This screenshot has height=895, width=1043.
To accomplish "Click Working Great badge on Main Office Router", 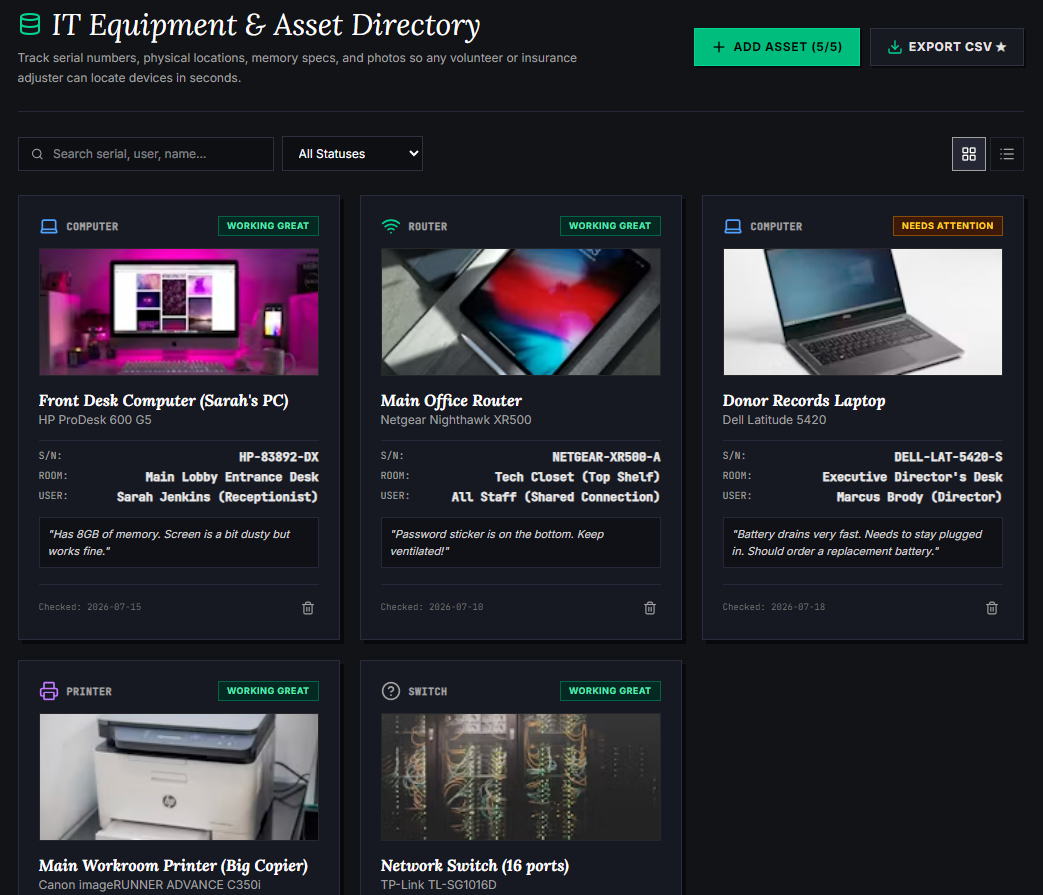I will point(610,226).
